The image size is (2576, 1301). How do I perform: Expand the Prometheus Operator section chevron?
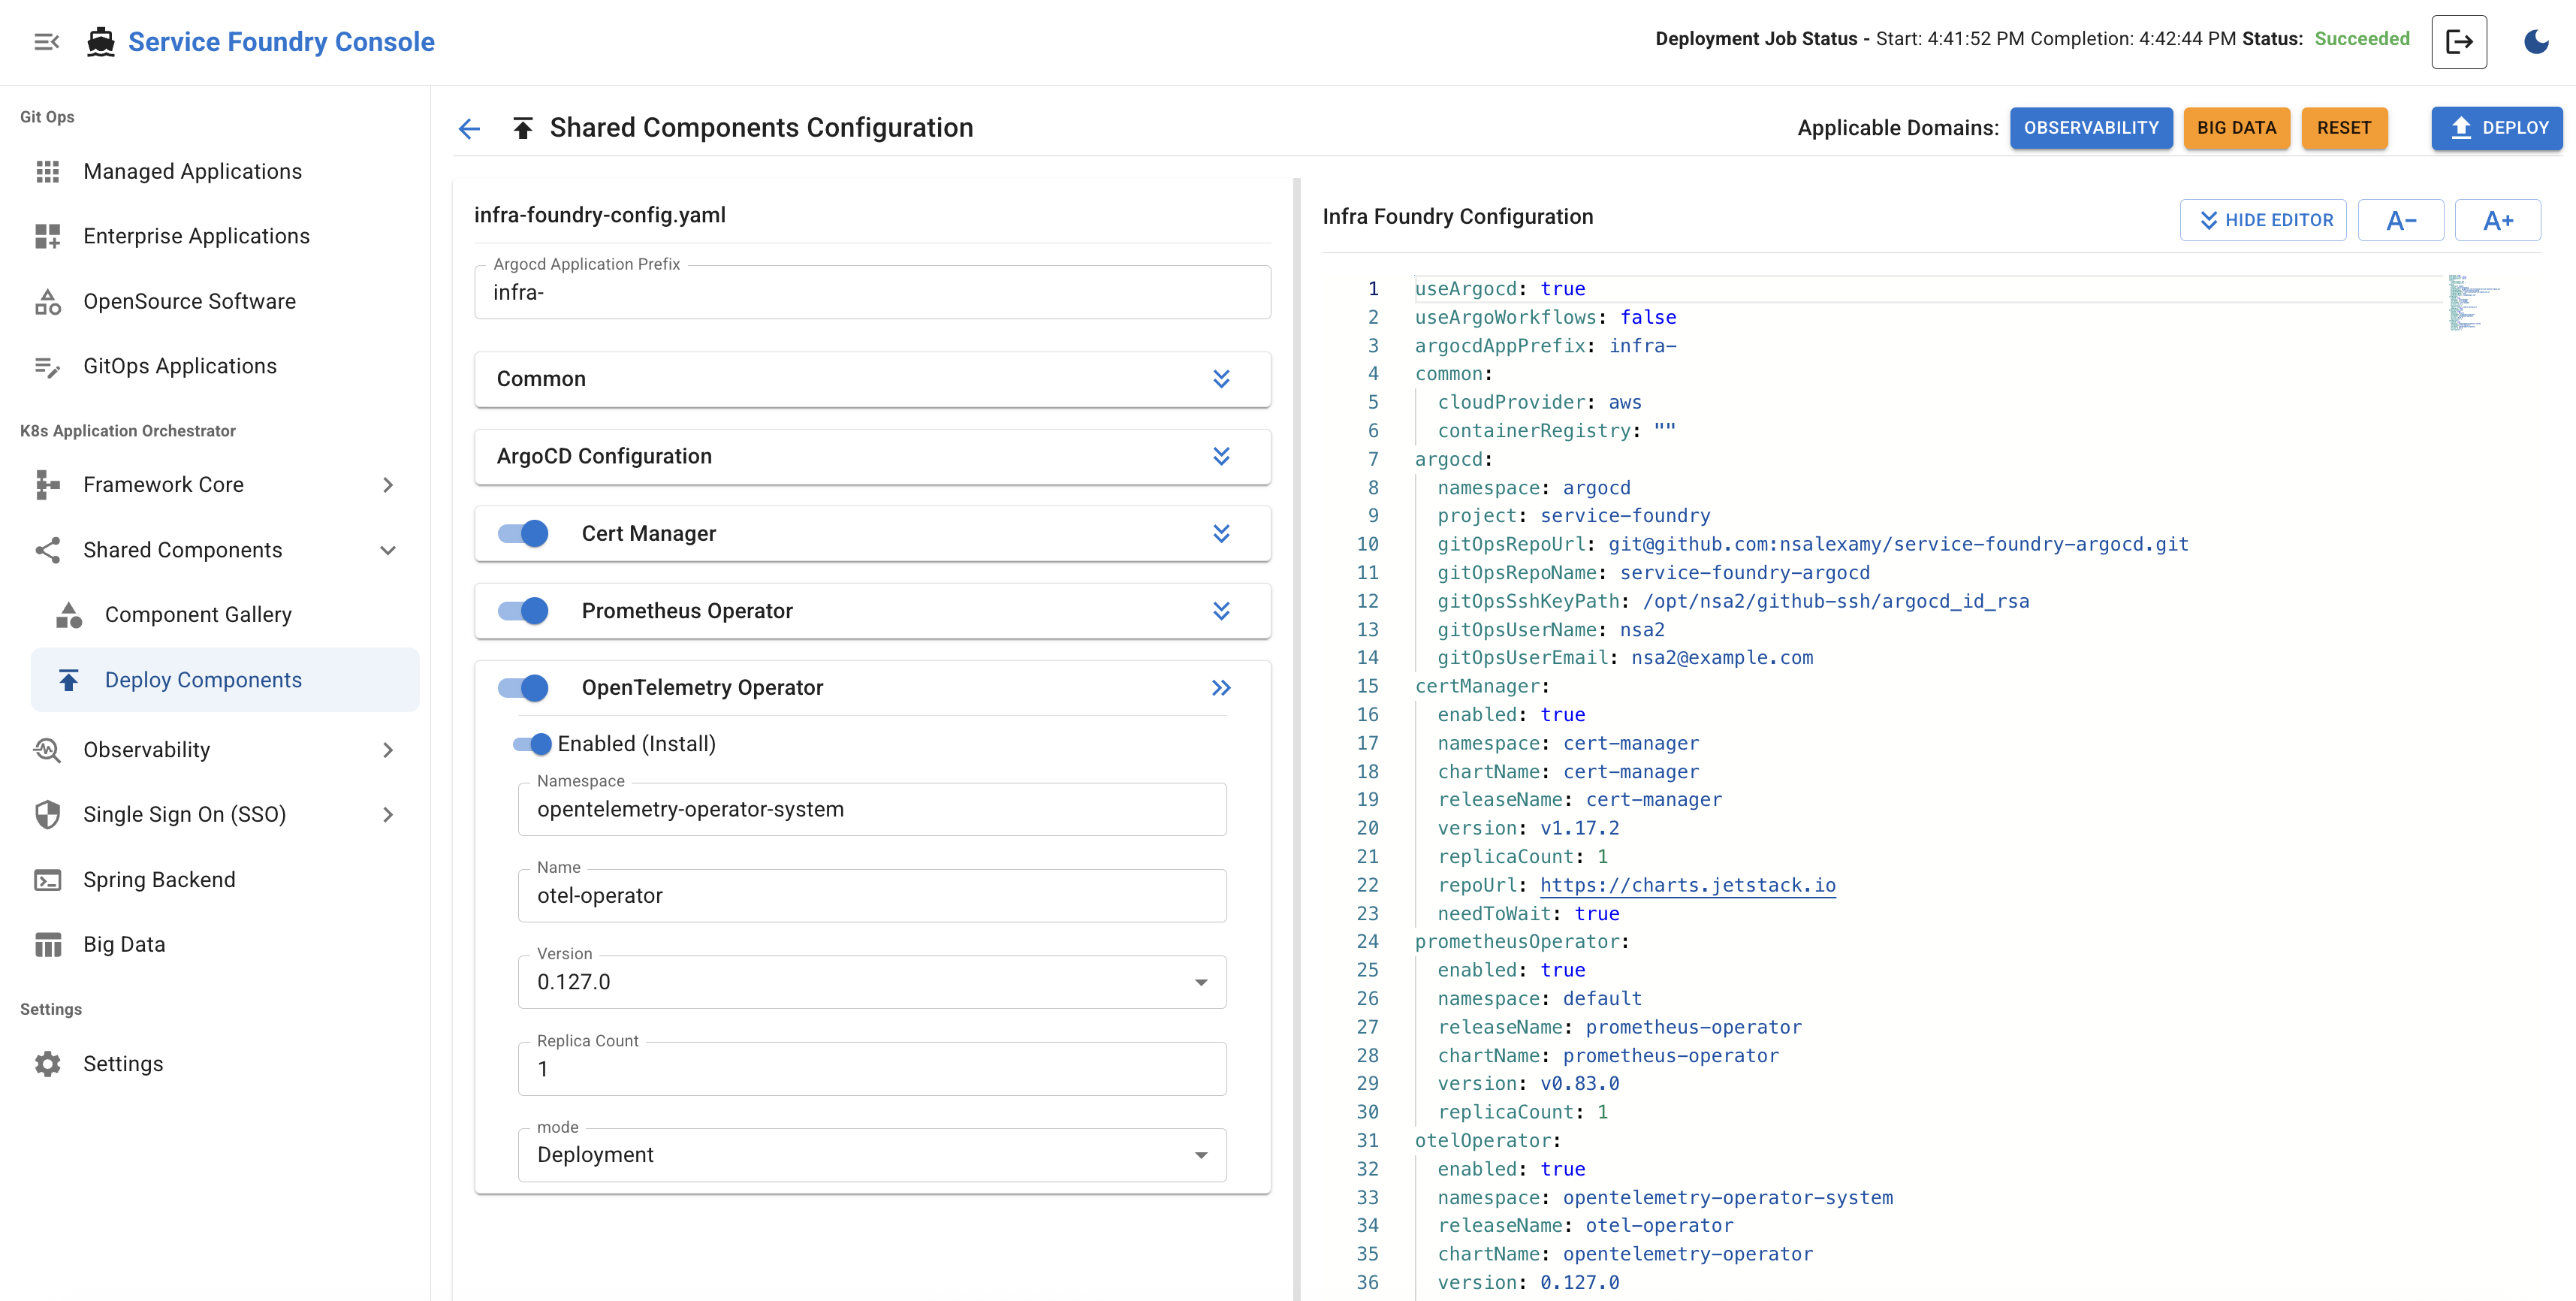(x=1221, y=611)
